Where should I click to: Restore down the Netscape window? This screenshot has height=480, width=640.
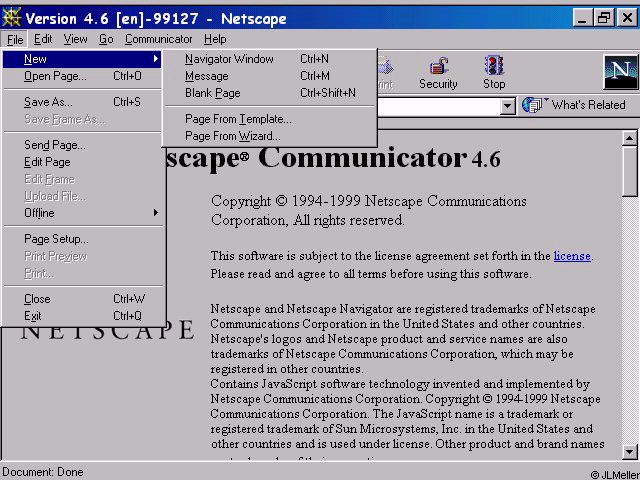(604, 18)
